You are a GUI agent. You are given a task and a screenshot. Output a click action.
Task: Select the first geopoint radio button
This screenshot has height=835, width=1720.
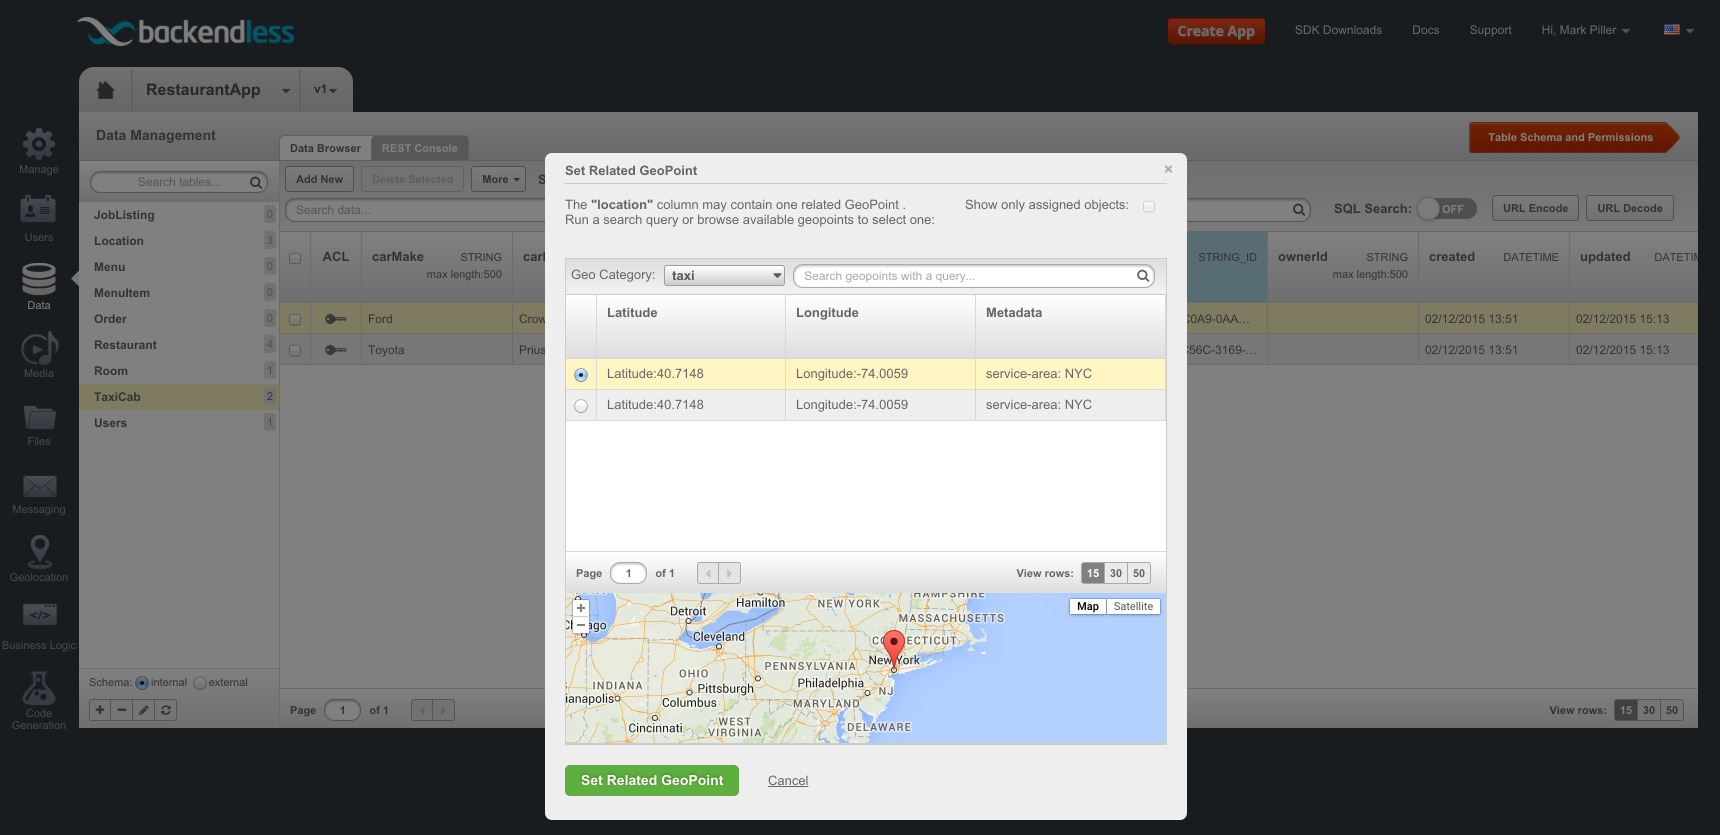[x=581, y=375]
